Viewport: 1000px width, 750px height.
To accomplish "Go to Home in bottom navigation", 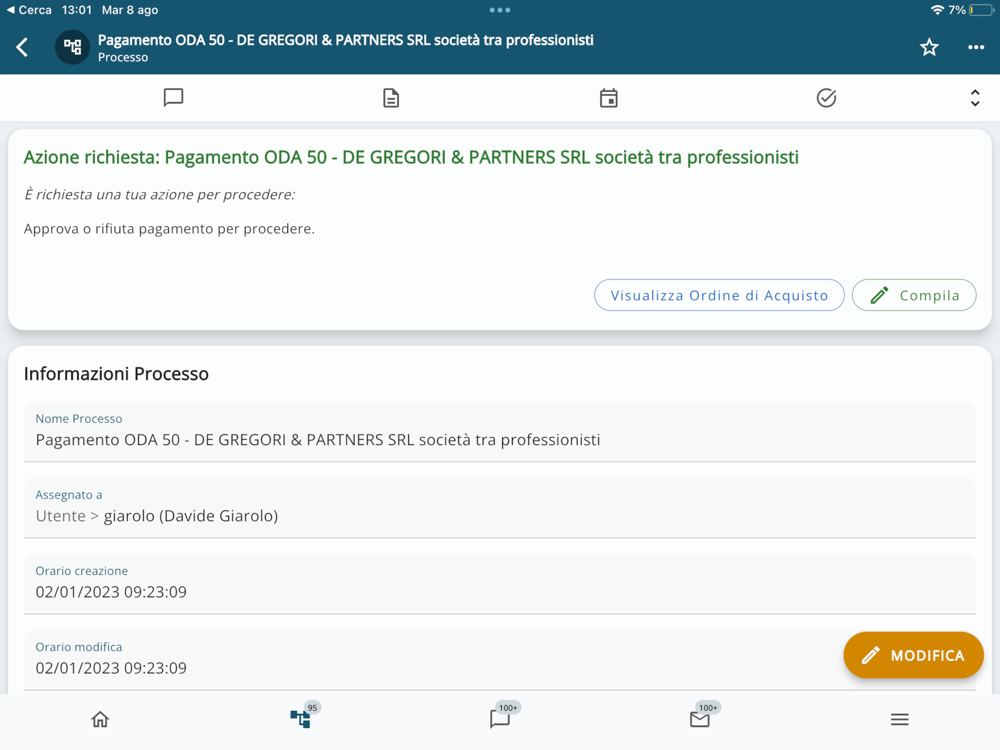I will coord(100,719).
